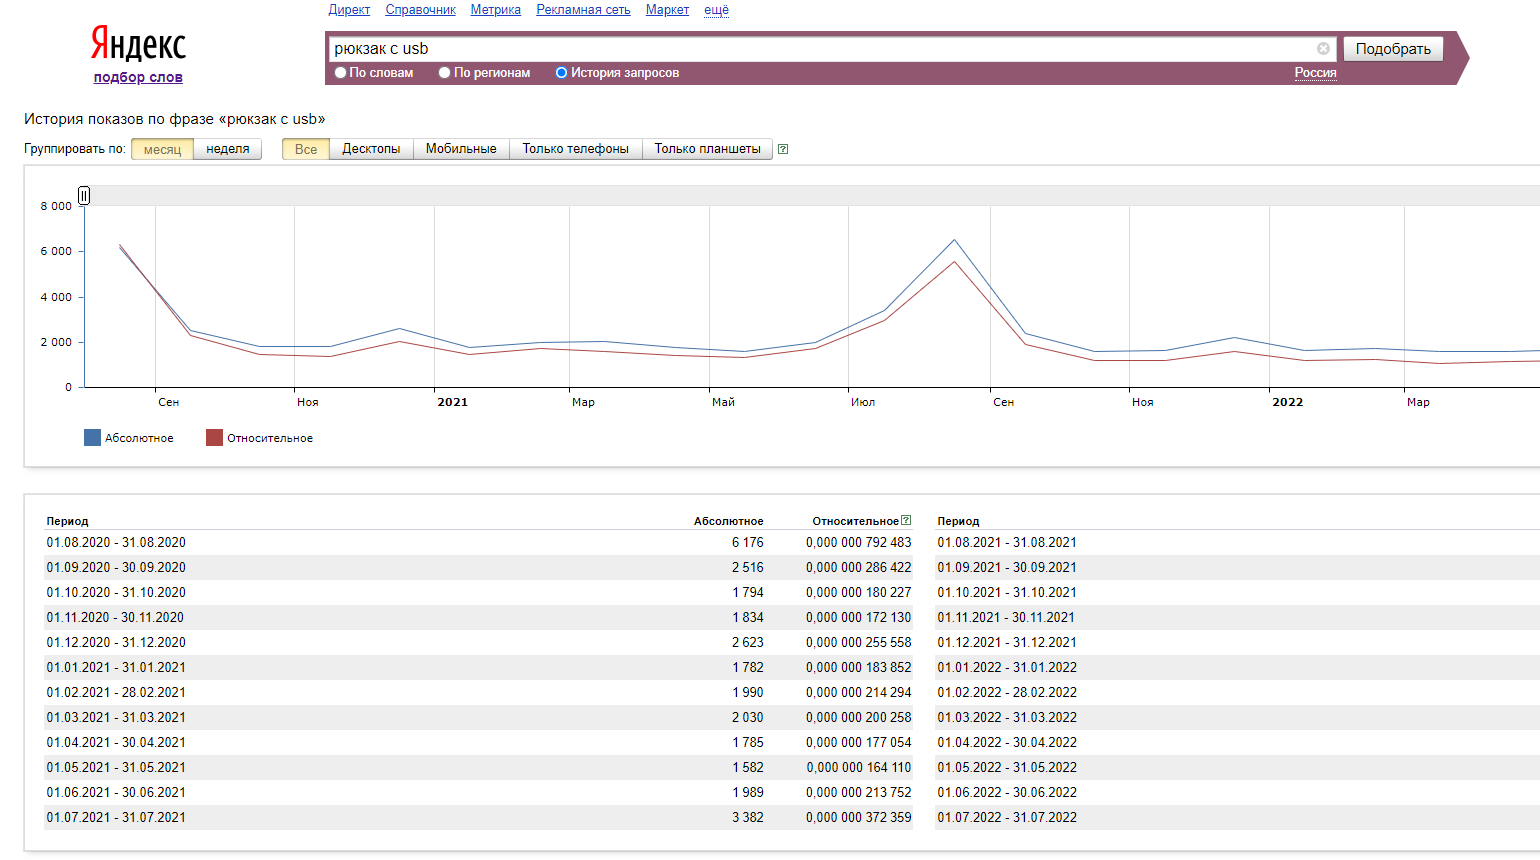Select the По словам radio button

[340, 73]
